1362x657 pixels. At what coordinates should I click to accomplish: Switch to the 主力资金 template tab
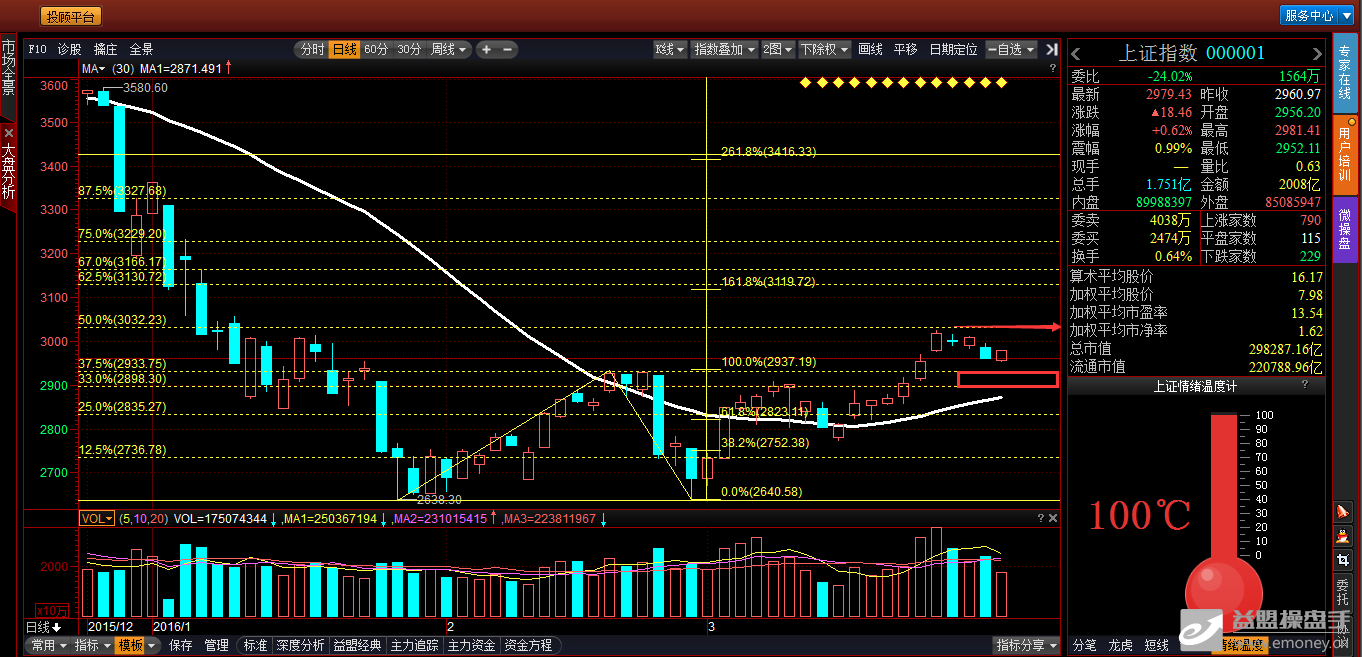coord(472,646)
